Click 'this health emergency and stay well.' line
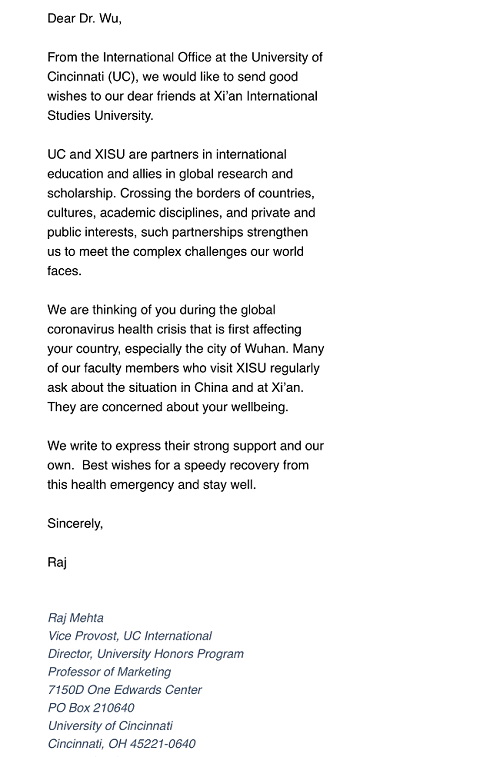Screen dimensions: 500x757 (x=152, y=485)
